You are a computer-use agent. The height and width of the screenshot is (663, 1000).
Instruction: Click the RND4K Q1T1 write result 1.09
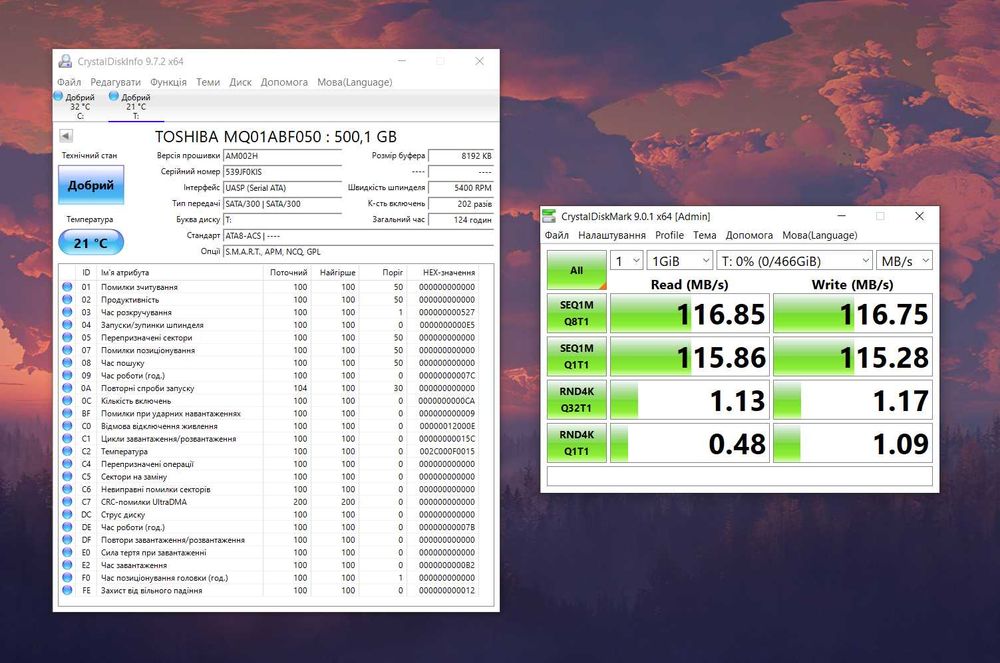[x=853, y=443]
